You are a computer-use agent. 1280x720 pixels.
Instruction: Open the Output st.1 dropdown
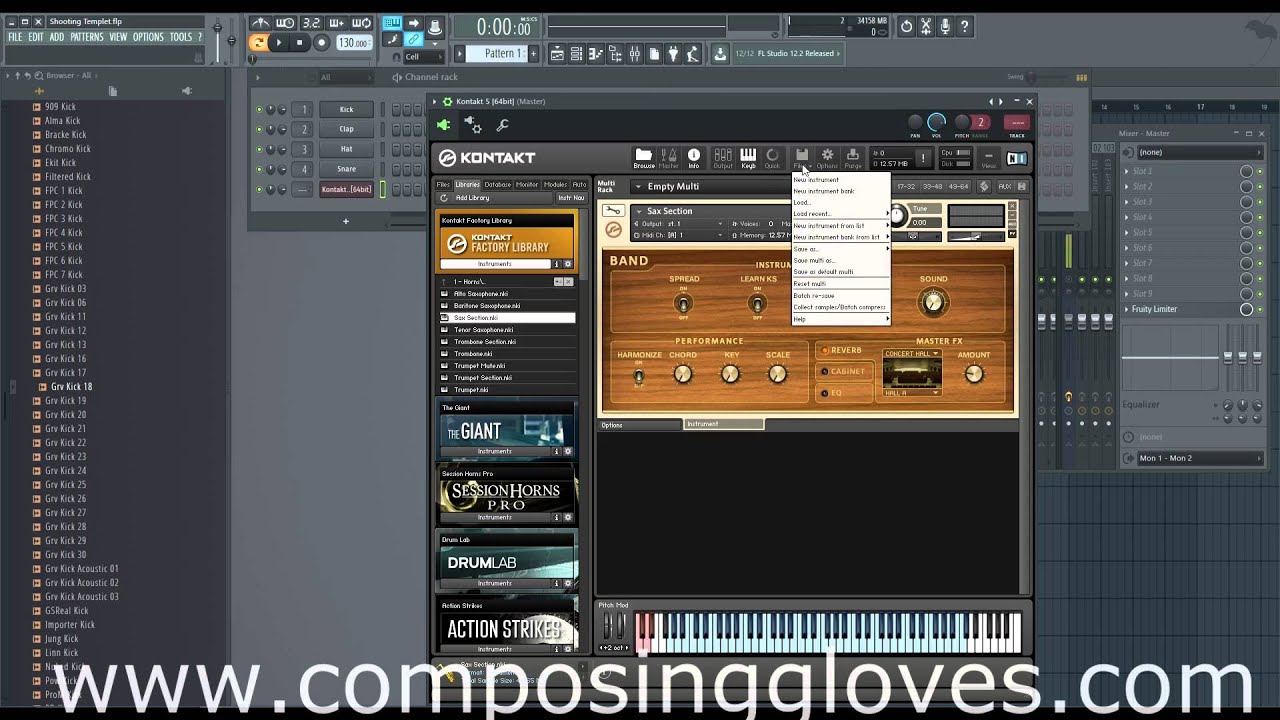[678, 224]
